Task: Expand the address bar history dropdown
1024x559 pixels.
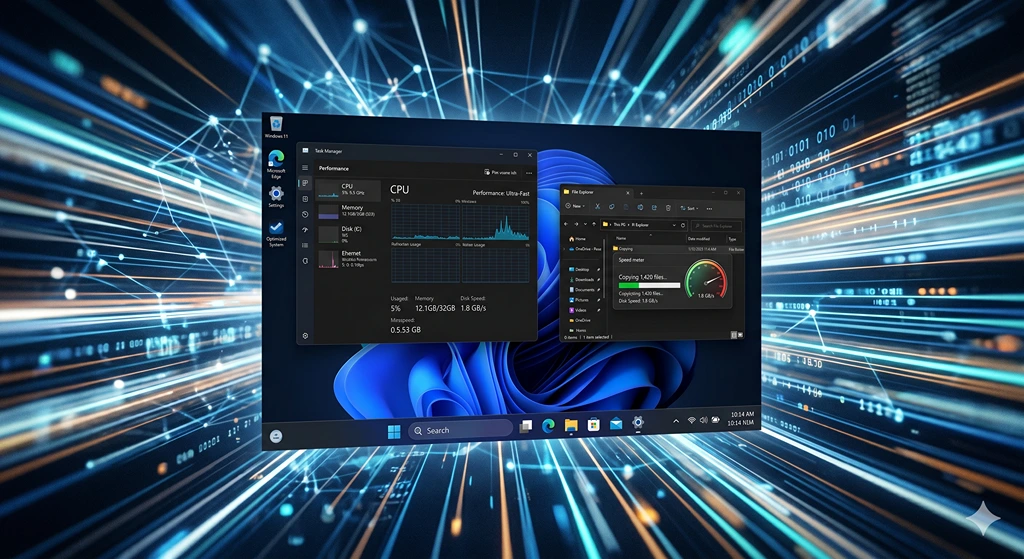Action: (674, 225)
